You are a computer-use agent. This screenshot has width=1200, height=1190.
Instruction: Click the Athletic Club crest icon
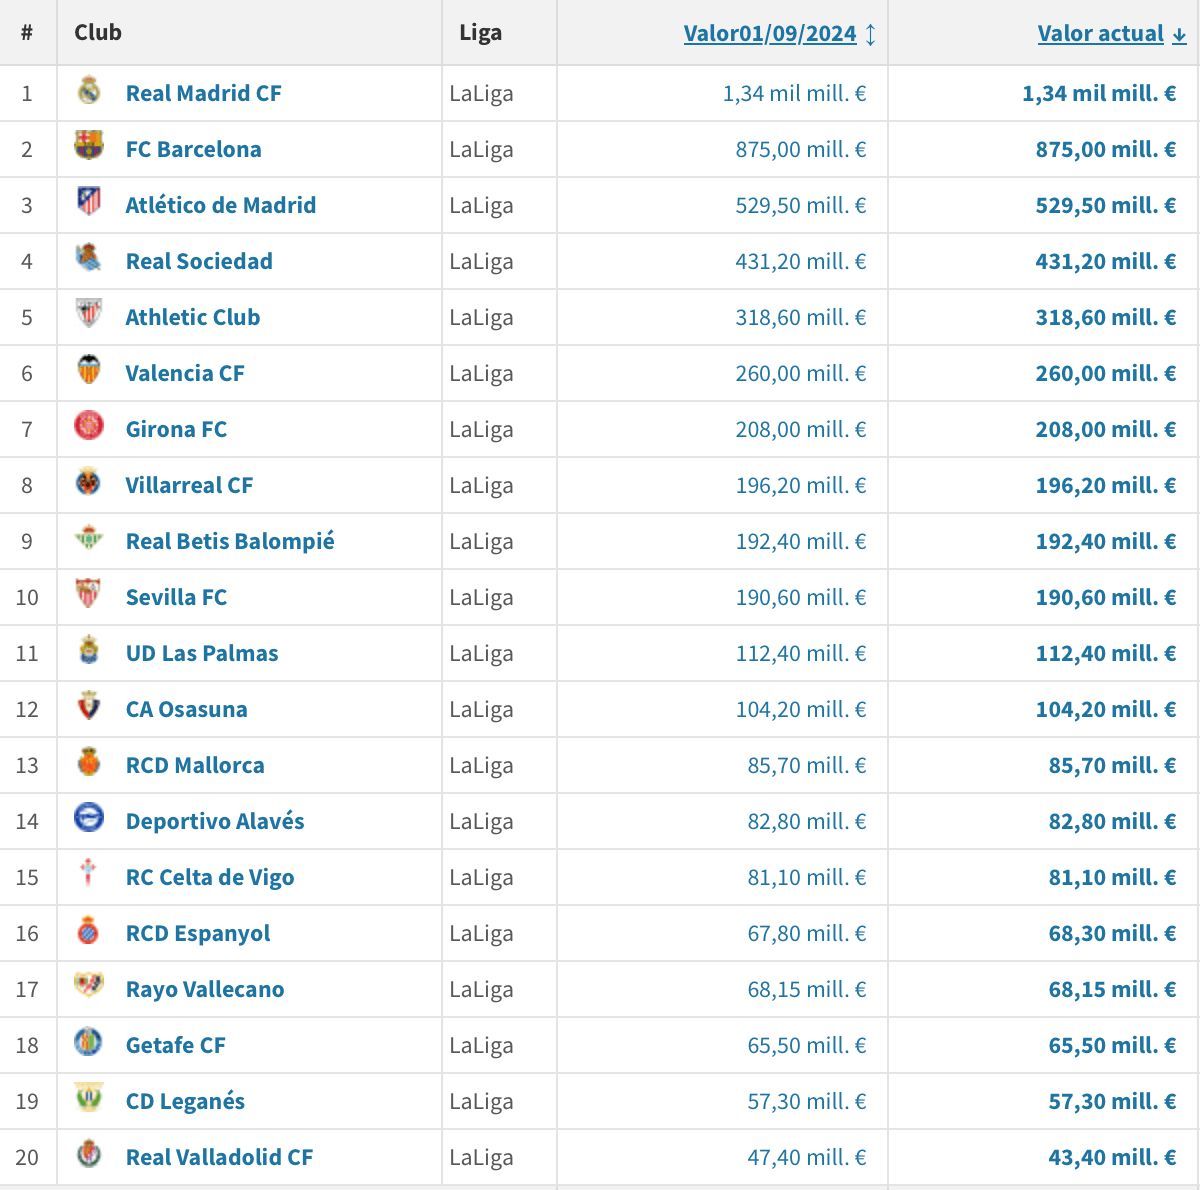coord(91,317)
